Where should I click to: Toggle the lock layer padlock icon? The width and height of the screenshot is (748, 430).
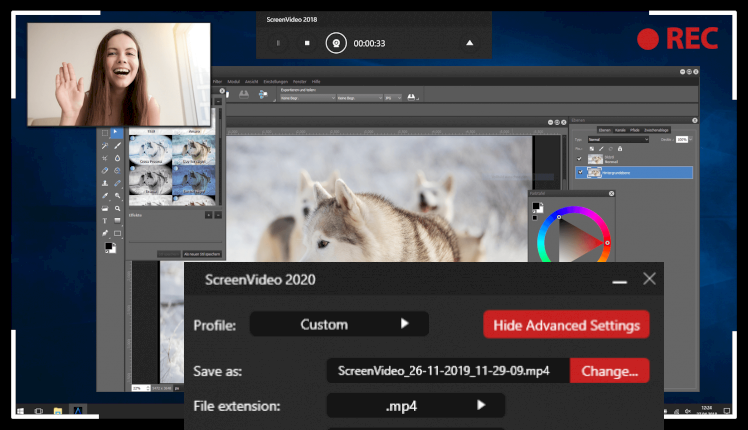(x=620, y=149)
